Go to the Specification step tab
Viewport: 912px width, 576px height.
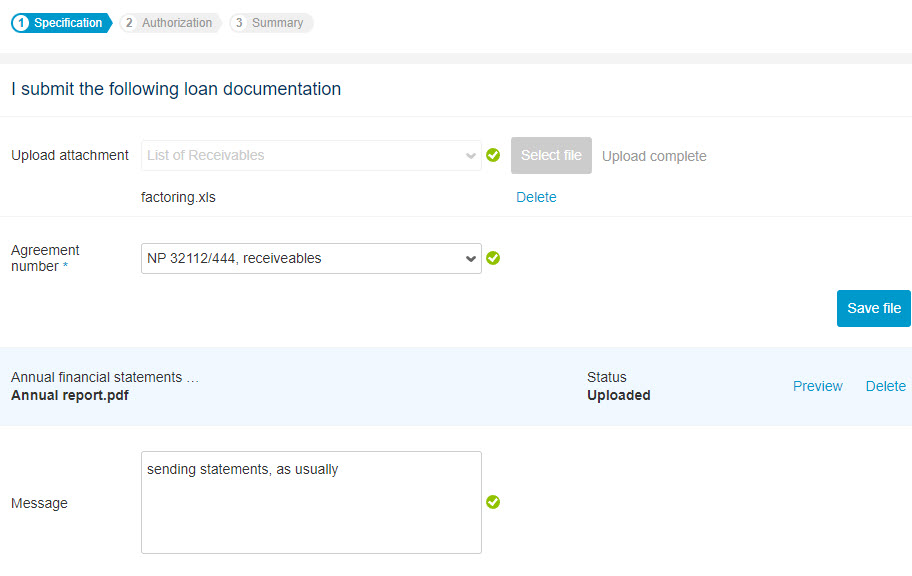tap(61, 23)
